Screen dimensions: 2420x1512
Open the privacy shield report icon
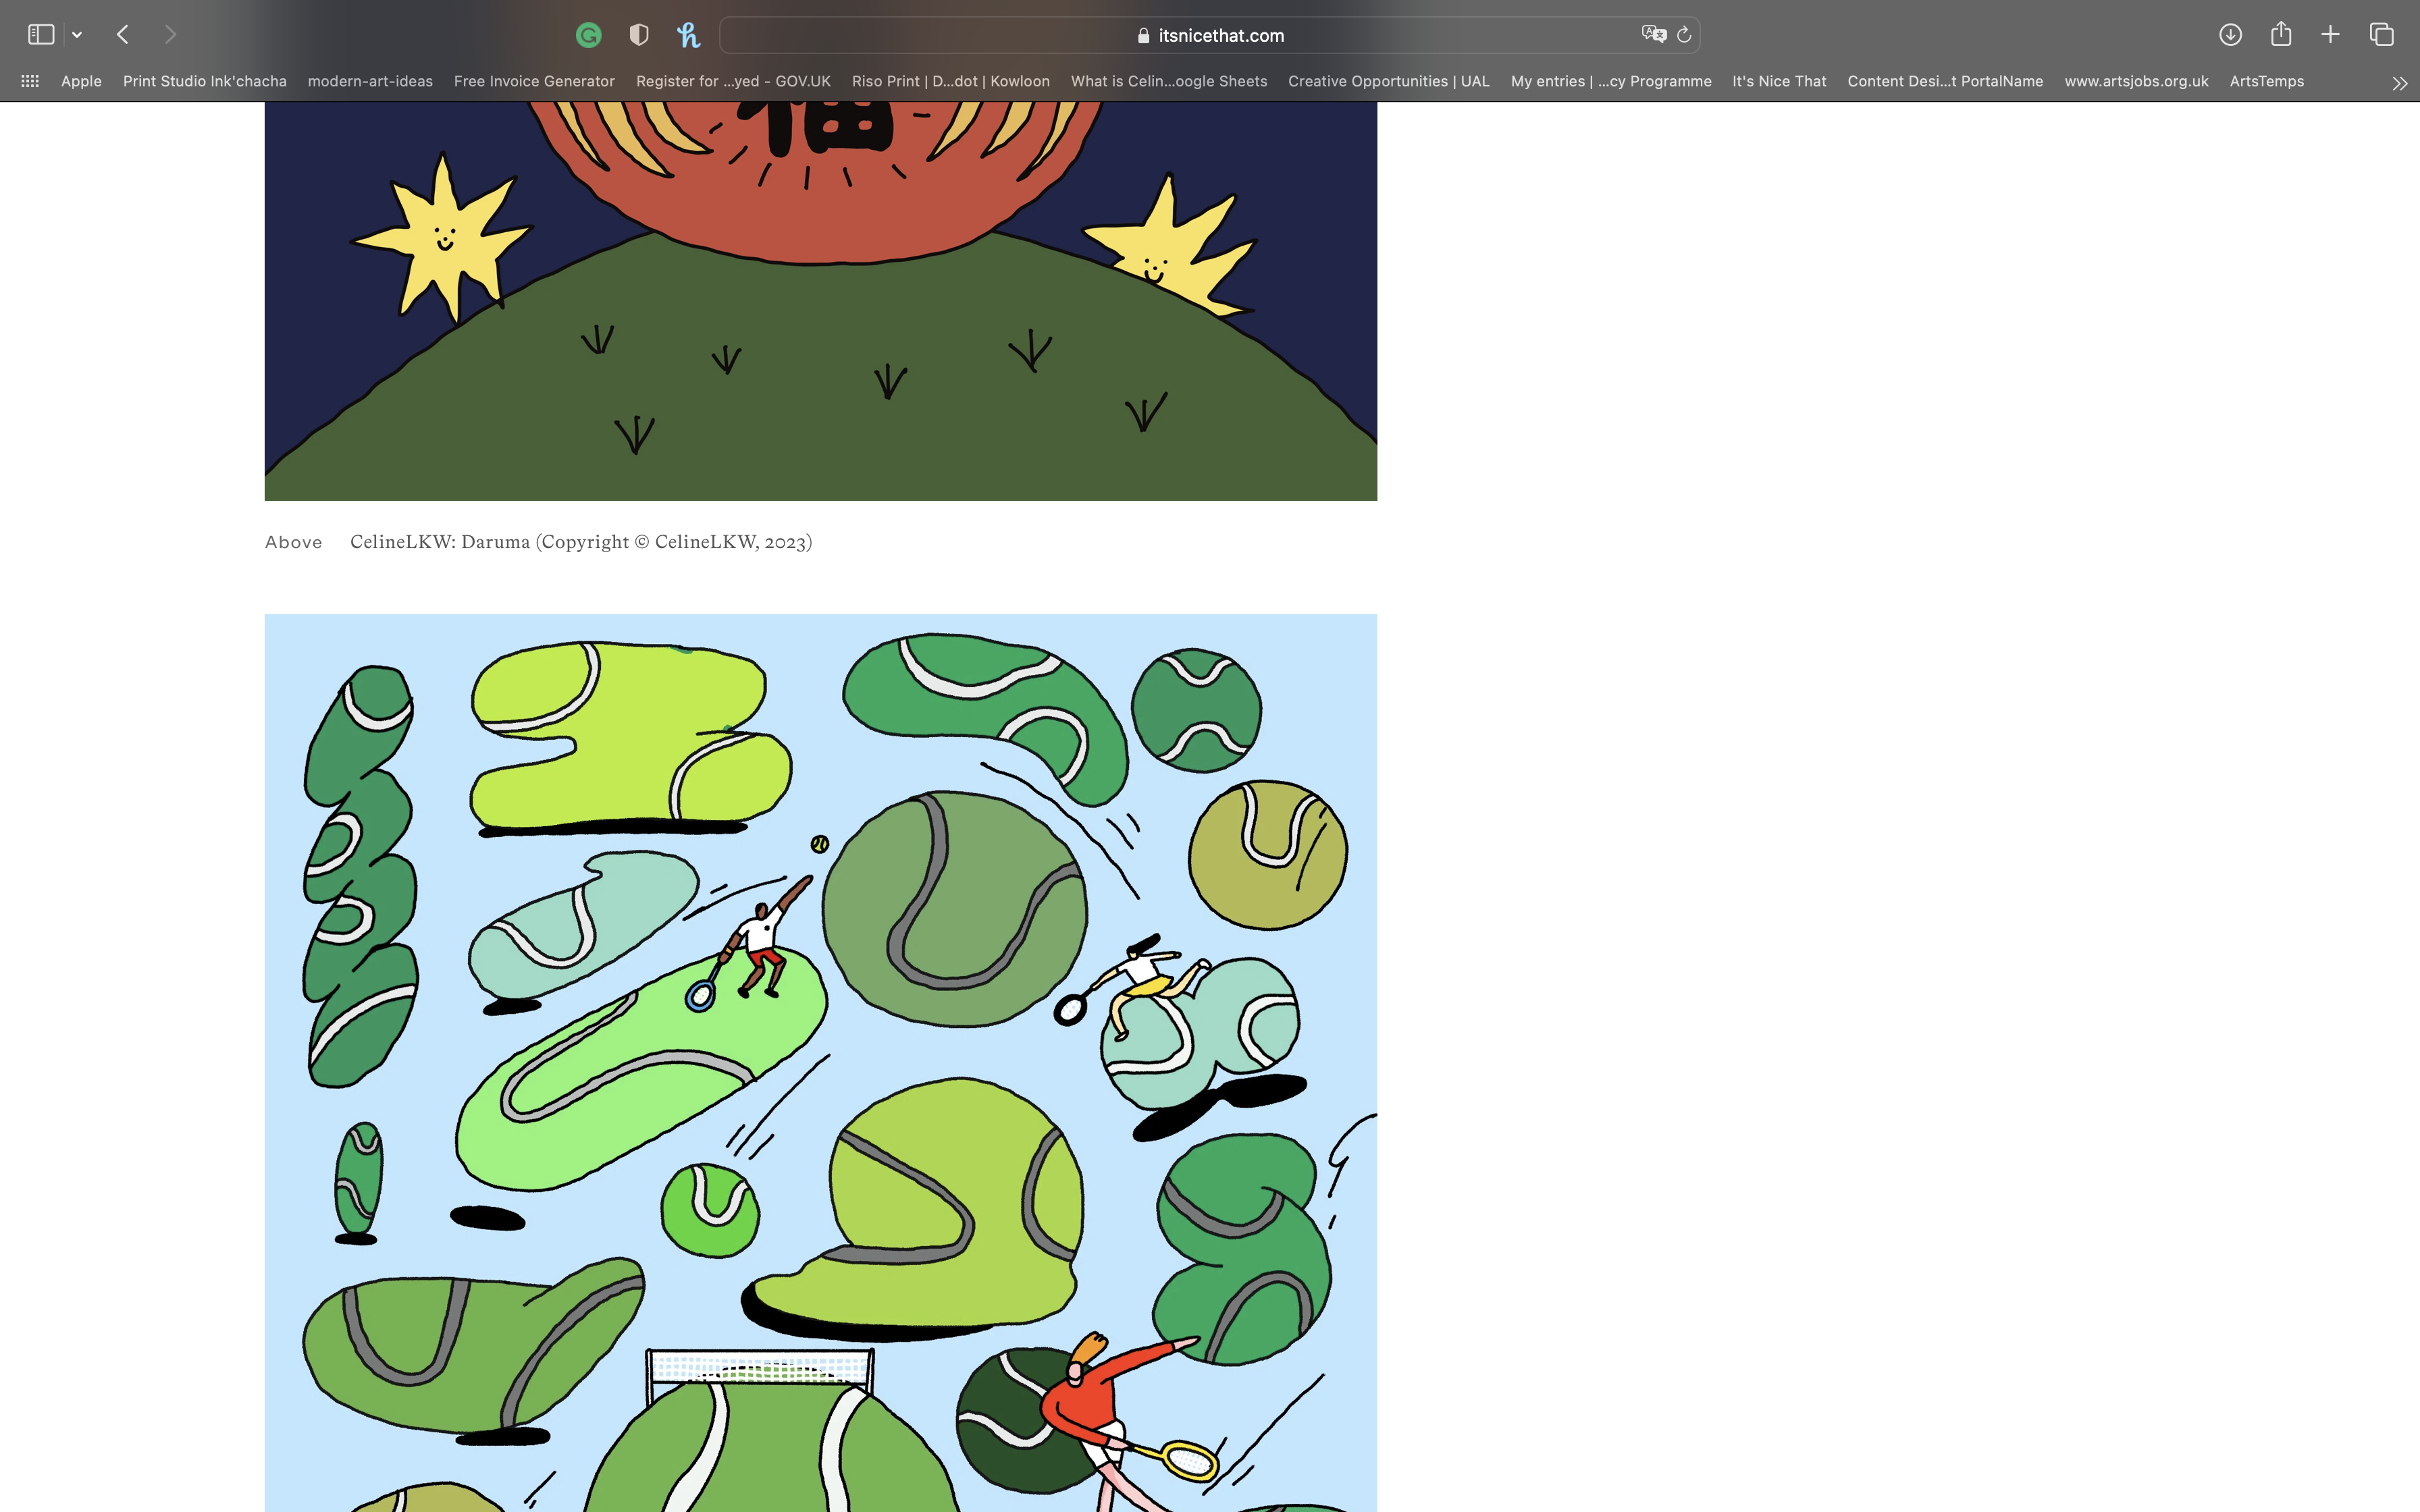[639, 35]
